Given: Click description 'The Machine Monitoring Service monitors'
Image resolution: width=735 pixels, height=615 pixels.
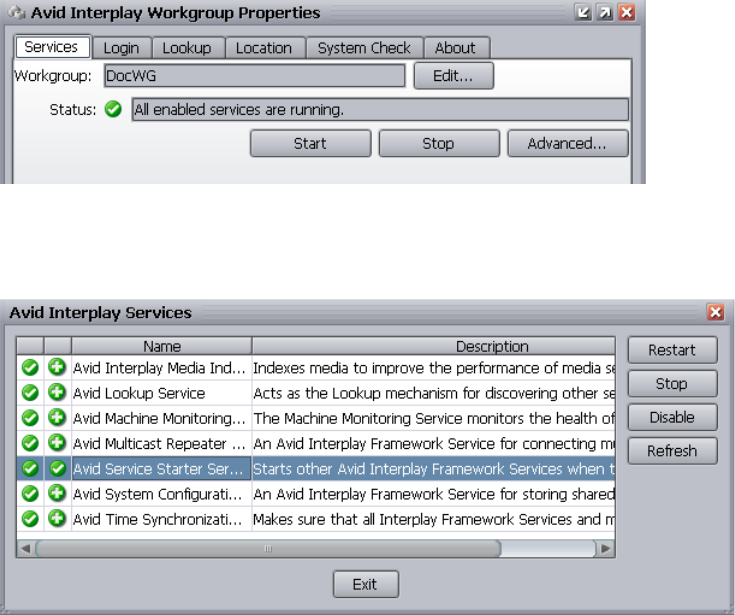Looking at the screenshot, I should click(434, 419).
